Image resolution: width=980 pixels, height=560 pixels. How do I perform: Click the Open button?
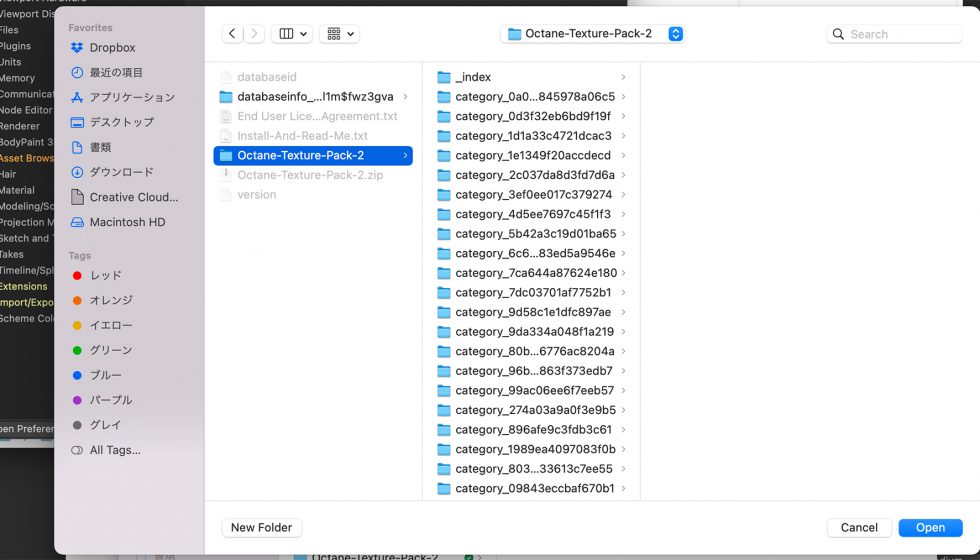(930, 528)
